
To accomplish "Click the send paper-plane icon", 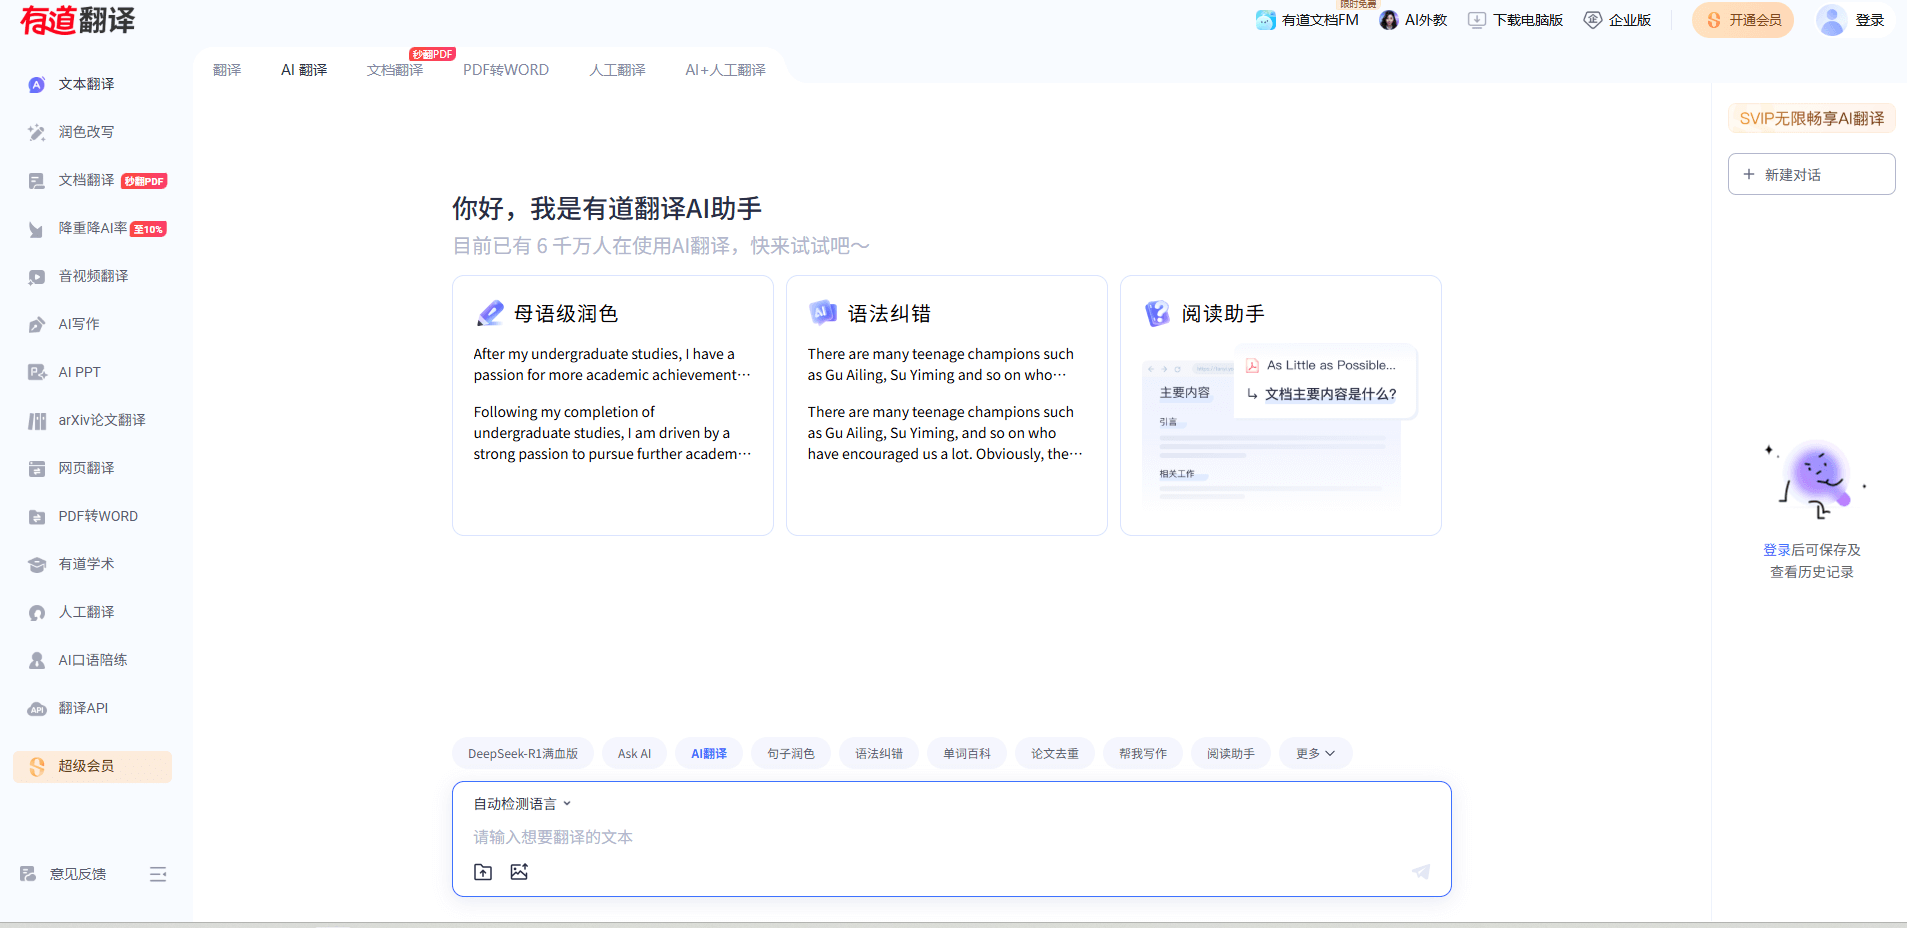I will click(x=1420, y=872).
